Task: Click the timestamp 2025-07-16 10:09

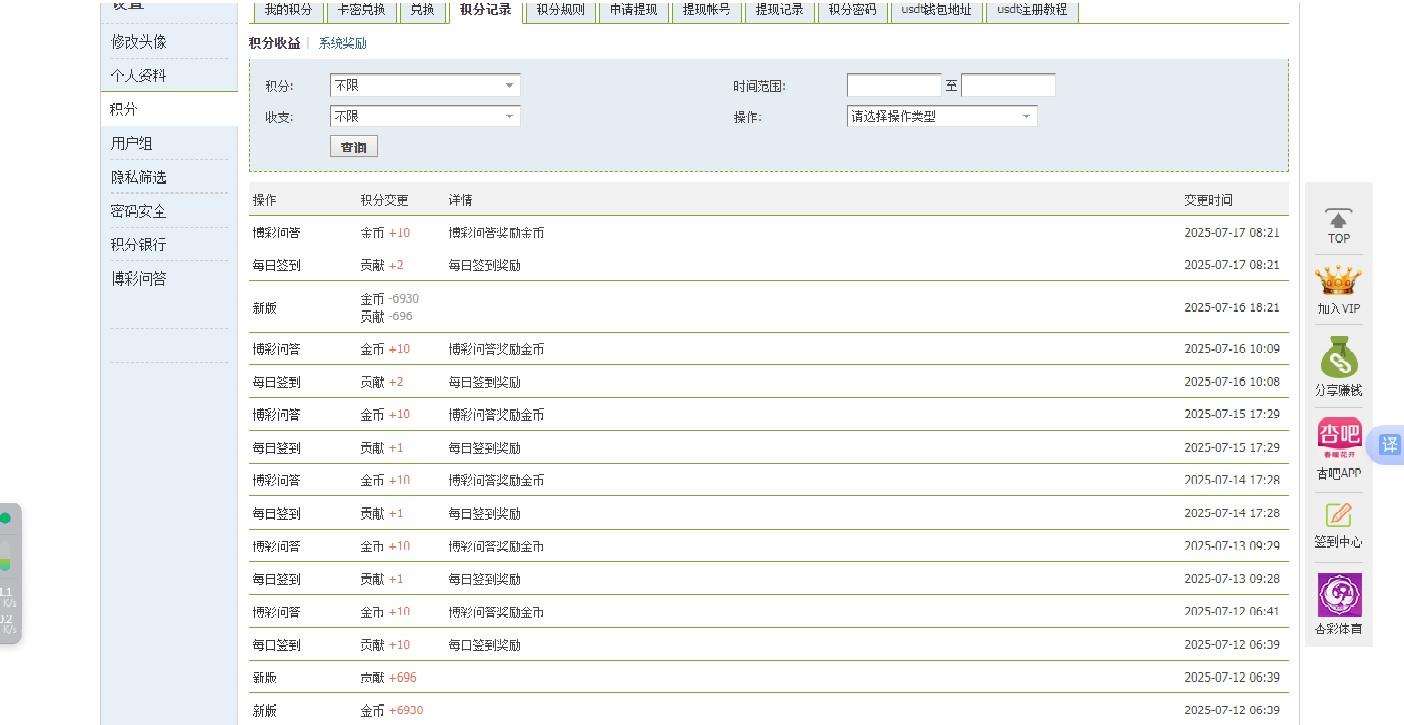Action: point(1232,349)
